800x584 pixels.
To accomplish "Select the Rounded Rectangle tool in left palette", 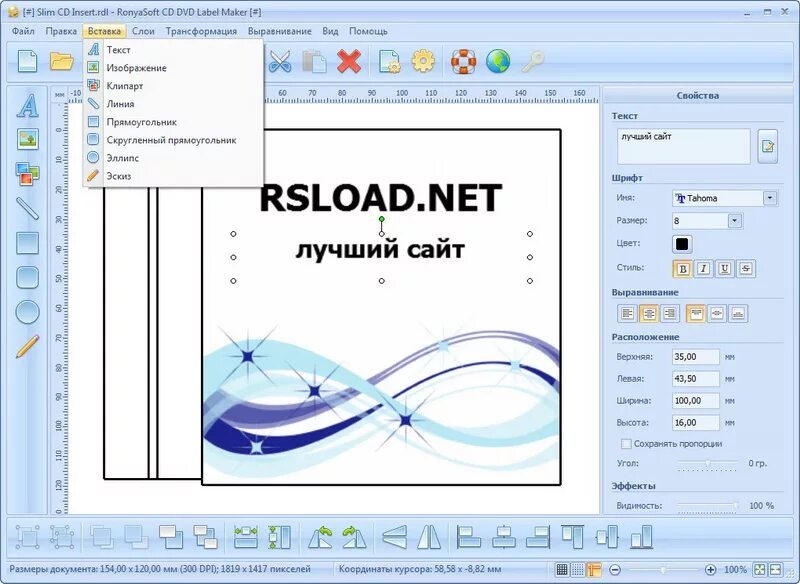I will pos(28,277).
